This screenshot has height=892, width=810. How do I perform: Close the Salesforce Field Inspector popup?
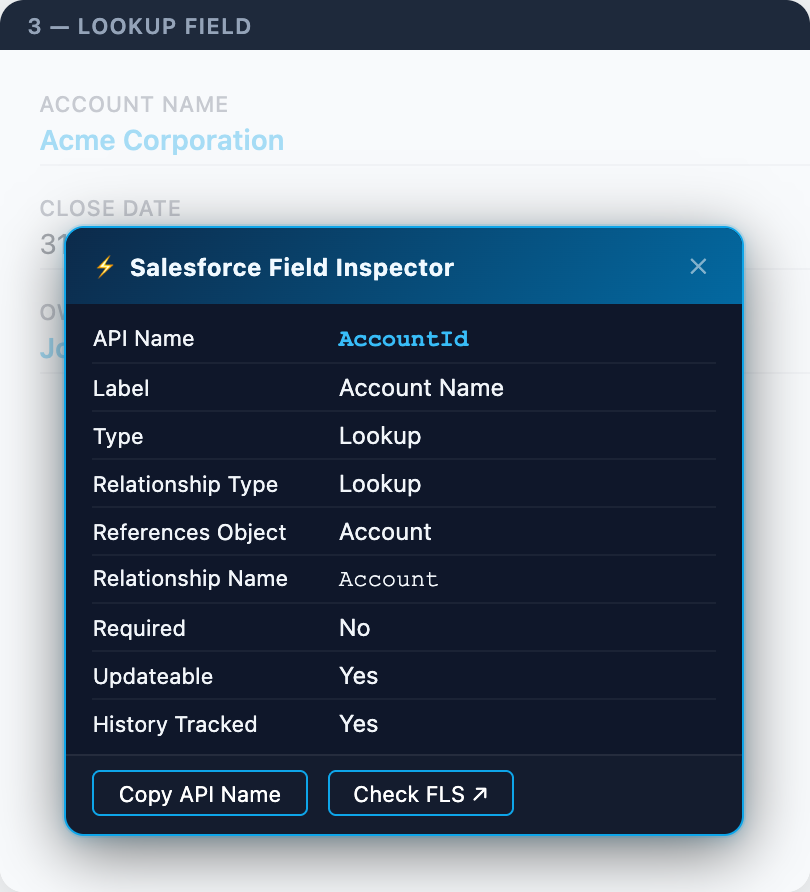pyautogui.click(x=698, y=266)
